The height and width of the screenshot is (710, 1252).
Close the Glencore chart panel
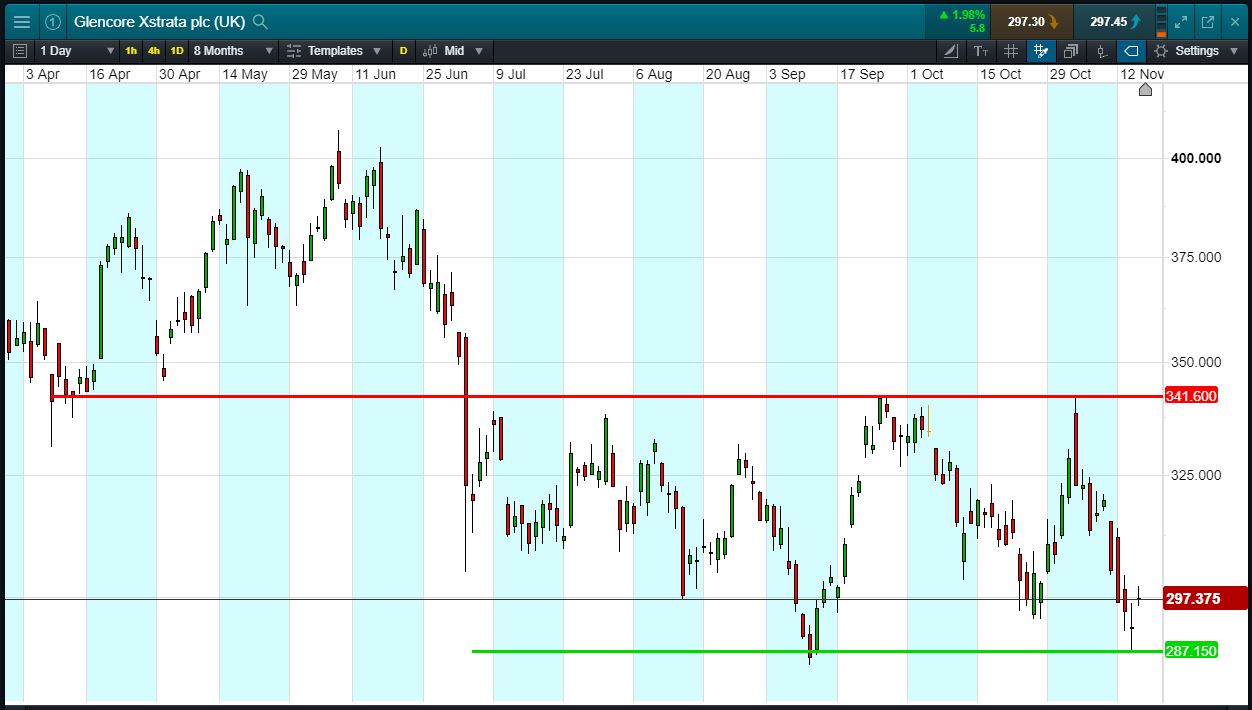click(x=1234, y=21)
